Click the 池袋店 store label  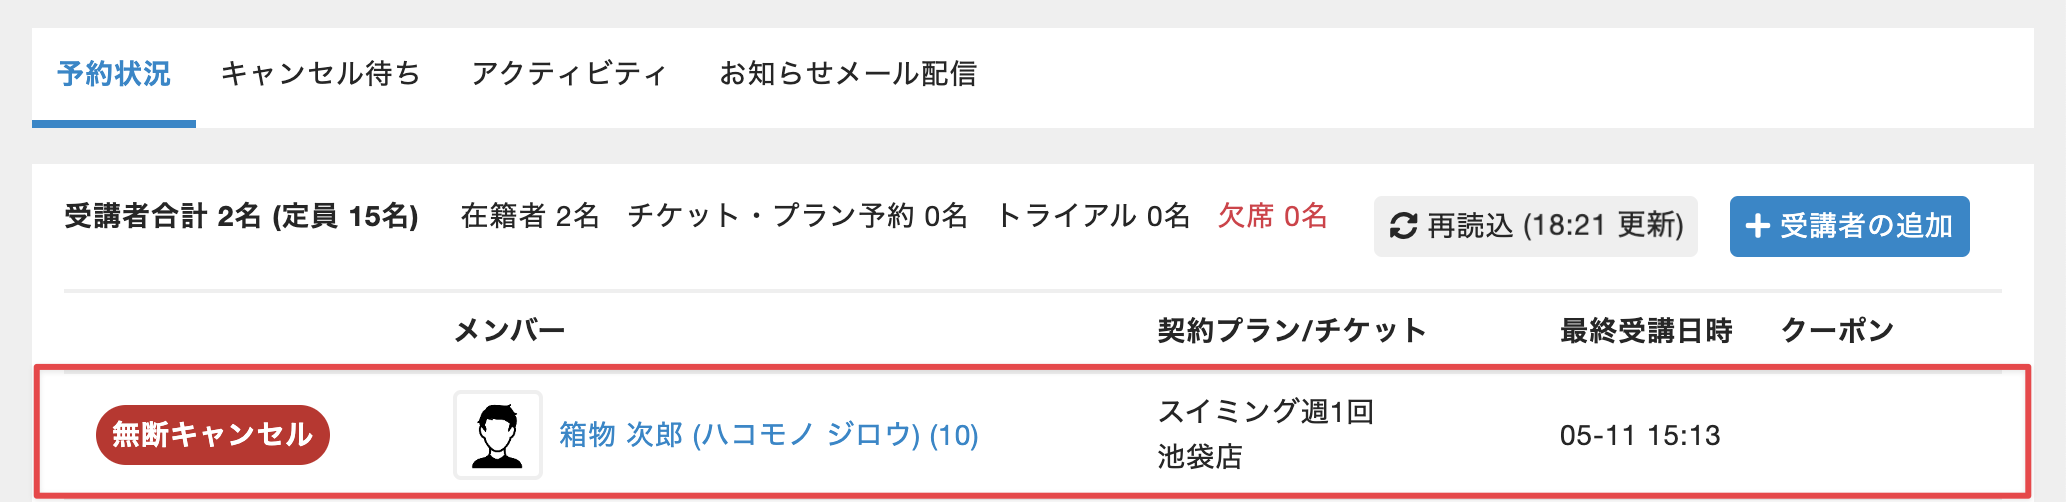point(1200,457)
